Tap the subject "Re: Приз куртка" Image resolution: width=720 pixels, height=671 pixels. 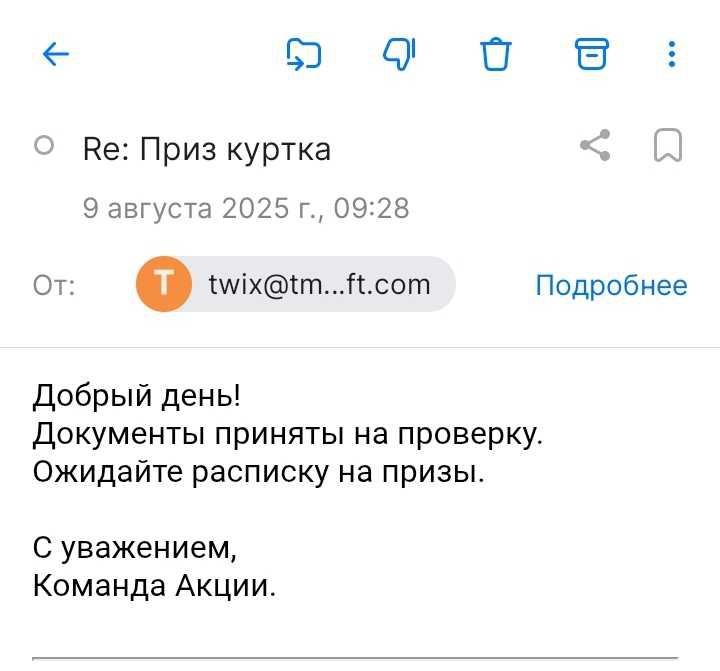click(207, 149)
